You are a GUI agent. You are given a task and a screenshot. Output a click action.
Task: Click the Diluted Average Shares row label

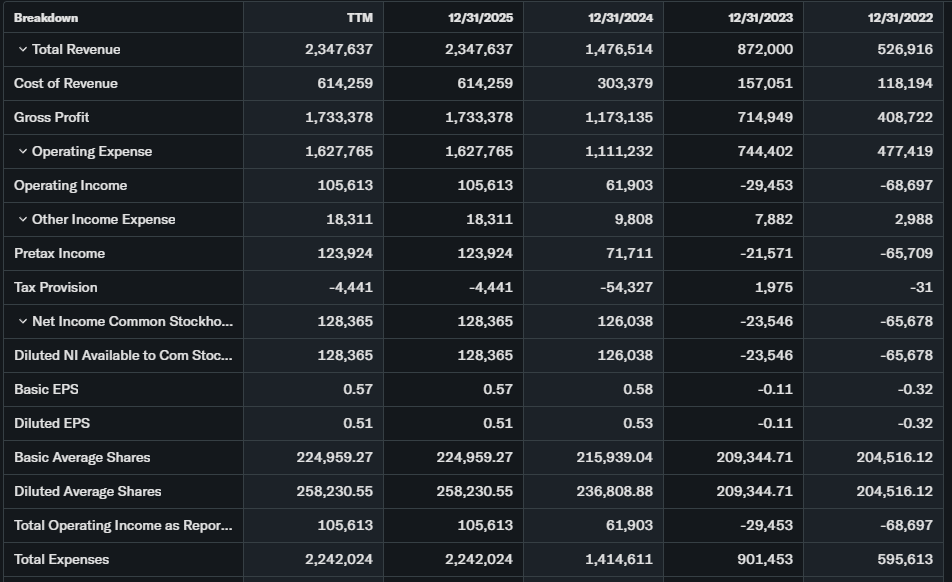[88, 492]
